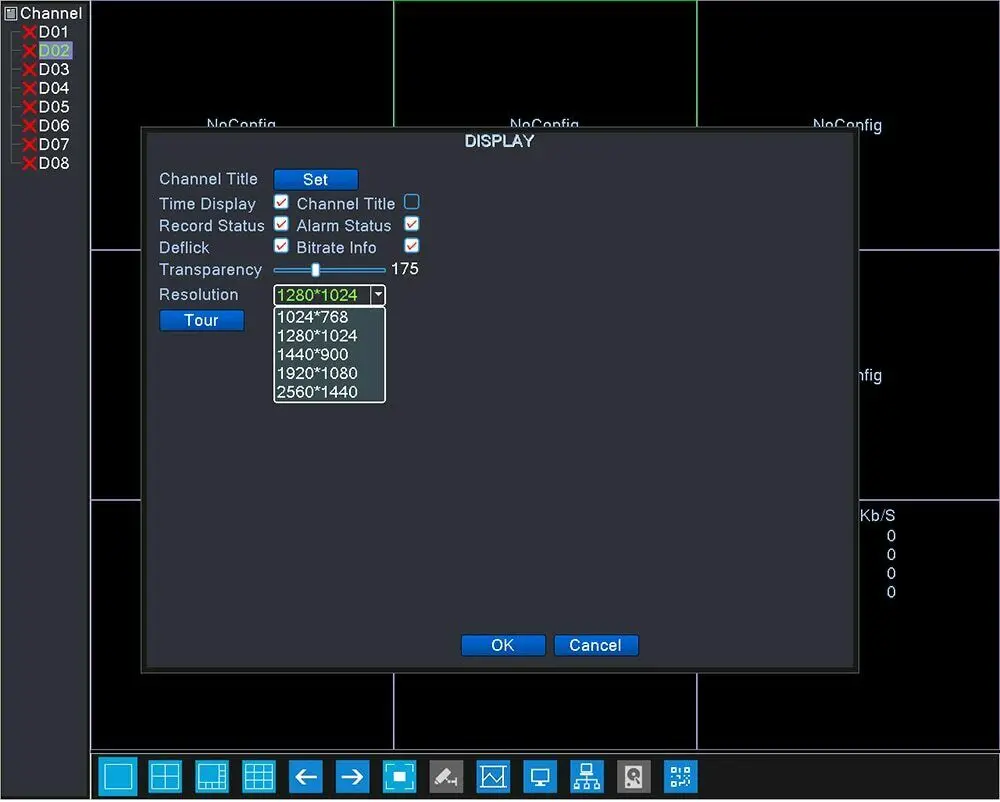Choose the eight-view layout icon
This screenshot has height=802, width=1000.
click(212, 778)
